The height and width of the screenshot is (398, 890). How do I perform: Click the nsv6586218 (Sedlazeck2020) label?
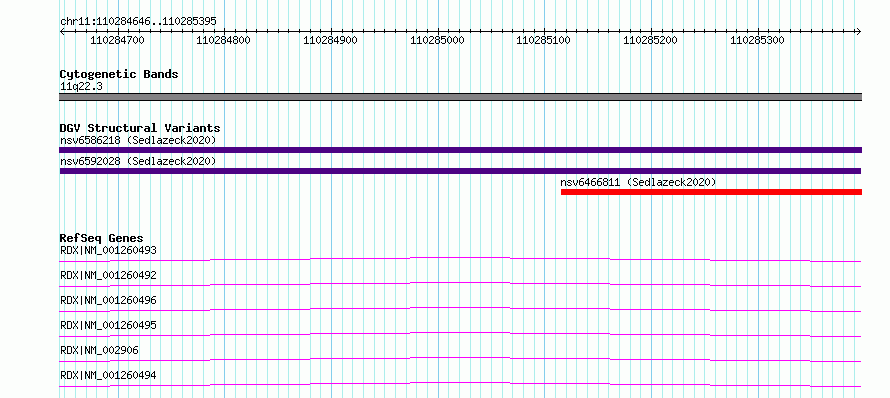(x=138, y=140)
